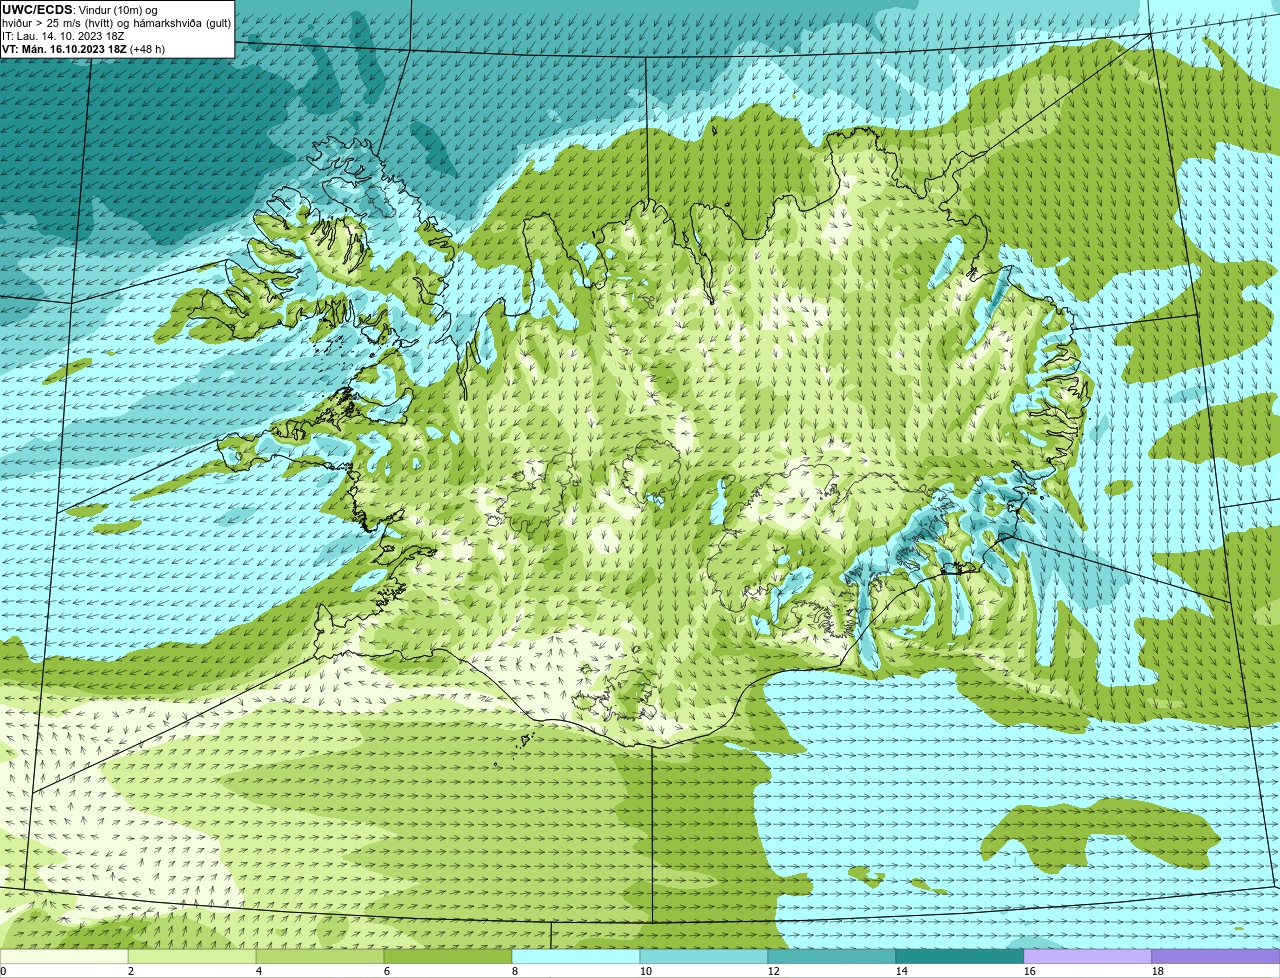Click the UWC/ECDS title text
Screen dimensions: 1280x978
tap(37, 10)
